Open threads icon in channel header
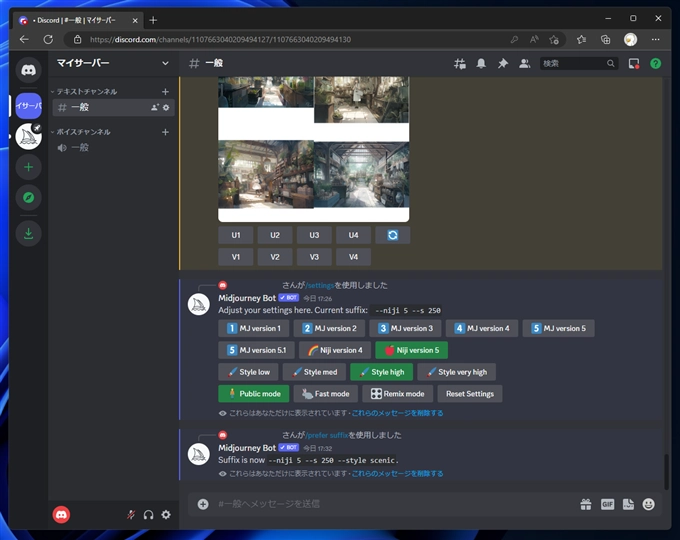 click(x=460, y=64)
